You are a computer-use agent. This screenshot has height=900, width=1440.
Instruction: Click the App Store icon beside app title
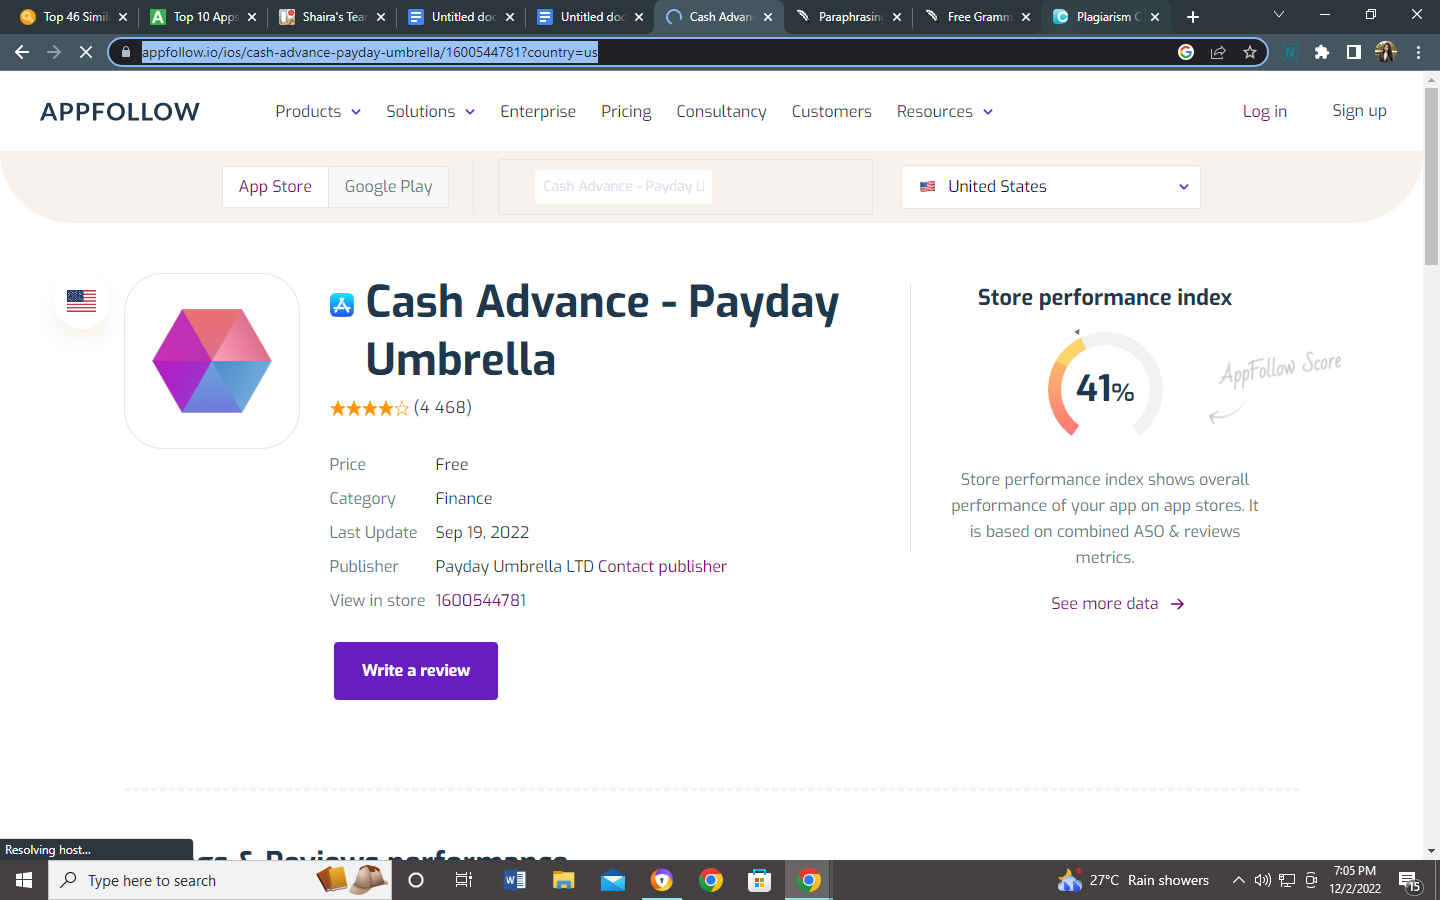(342, 305)
